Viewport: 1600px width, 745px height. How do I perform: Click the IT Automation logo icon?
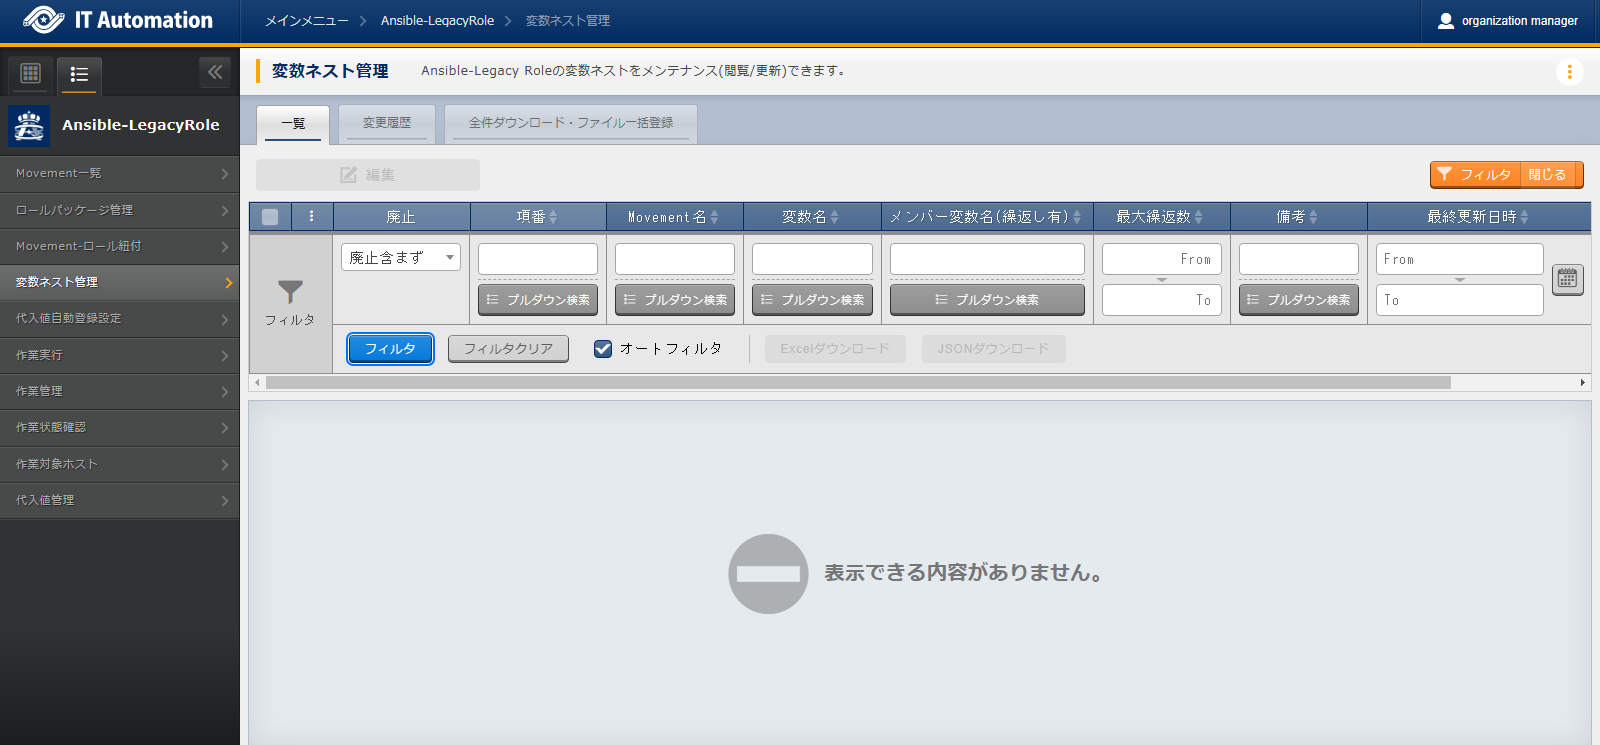coord(43,20)
